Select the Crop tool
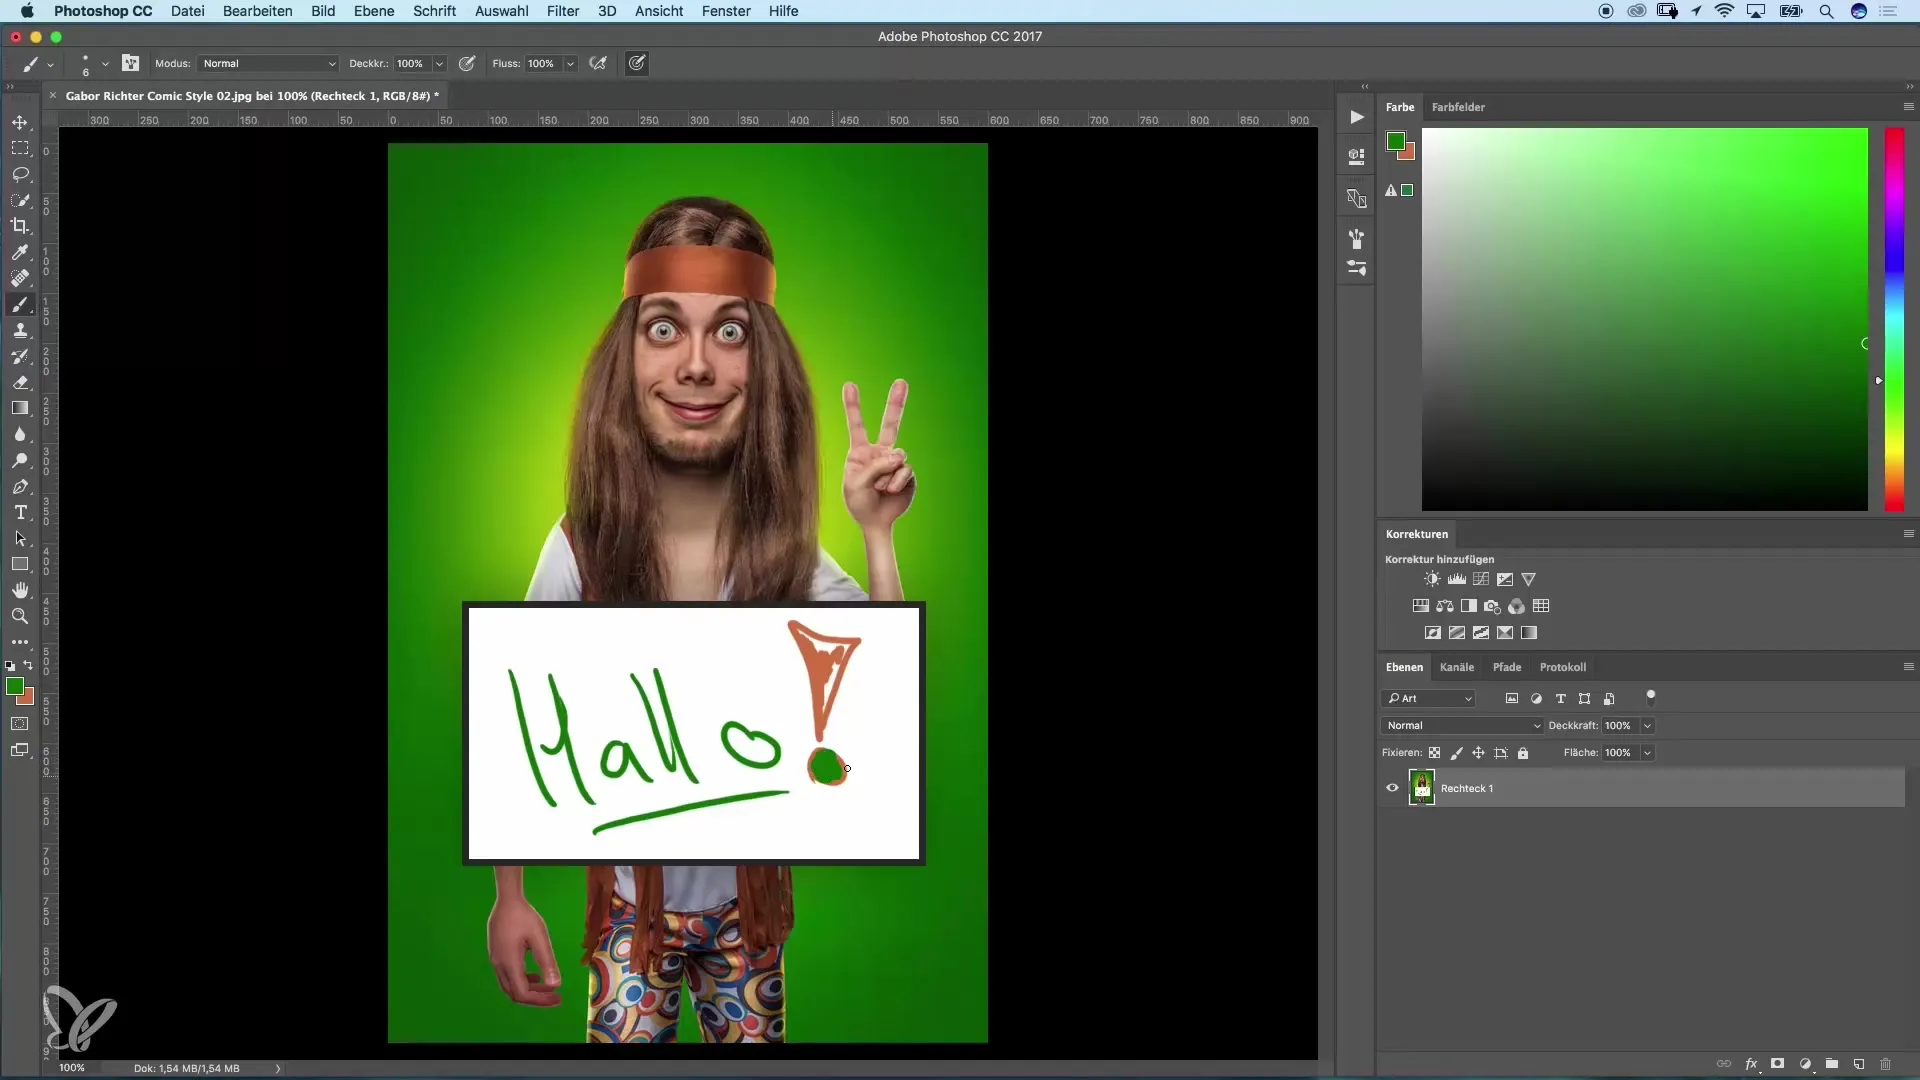 click(x=20, y=226)
